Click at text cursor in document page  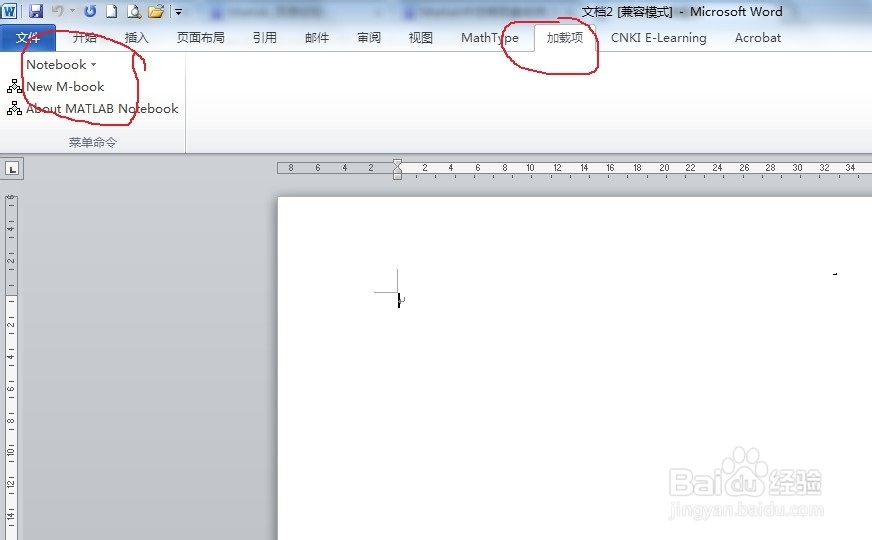399,300
